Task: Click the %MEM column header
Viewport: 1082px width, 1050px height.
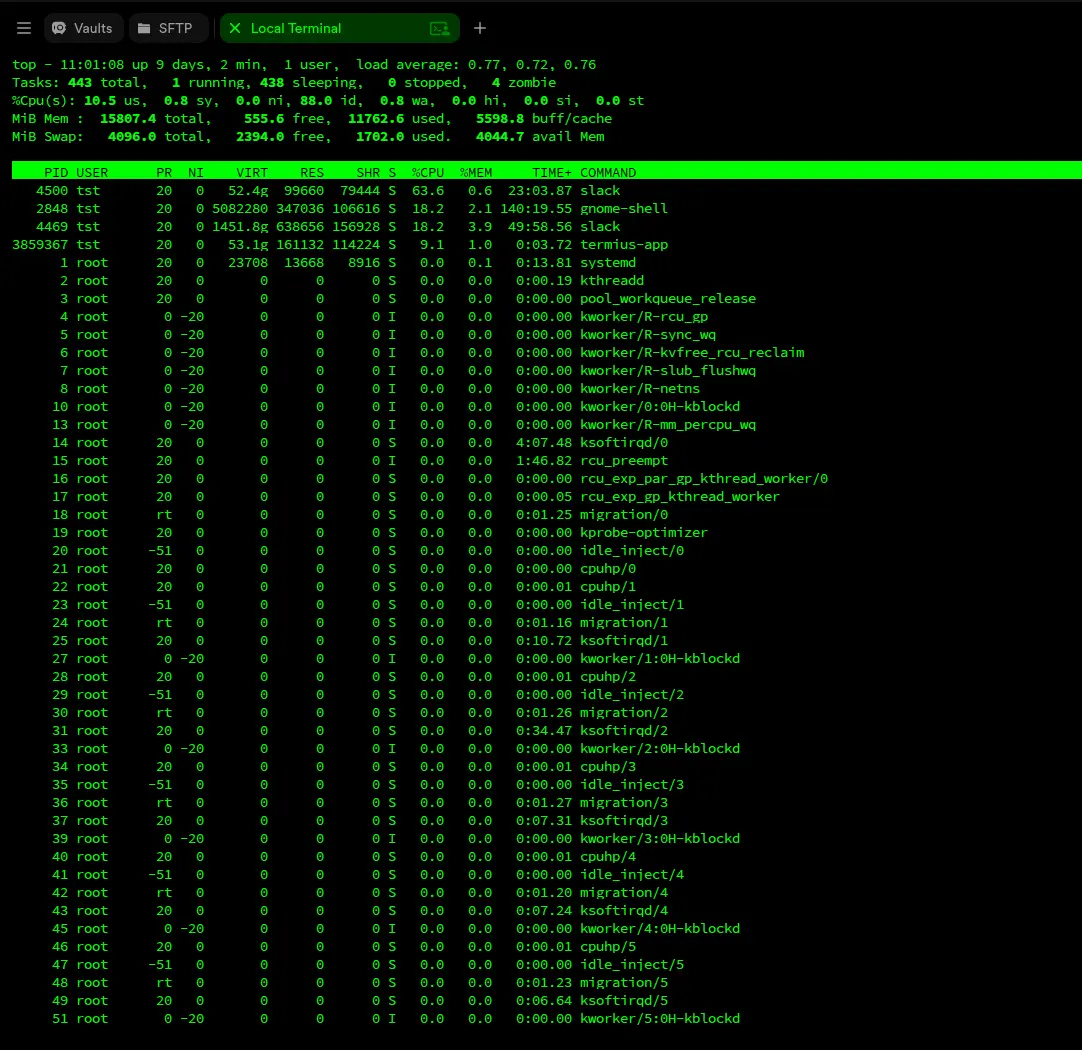Action: point(476,172)
